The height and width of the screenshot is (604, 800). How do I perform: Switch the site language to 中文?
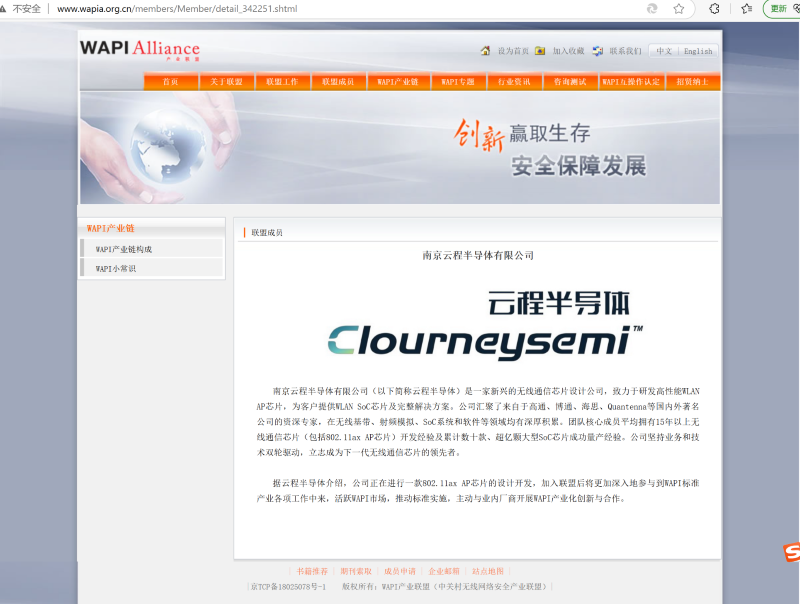(x=664, y=51)
